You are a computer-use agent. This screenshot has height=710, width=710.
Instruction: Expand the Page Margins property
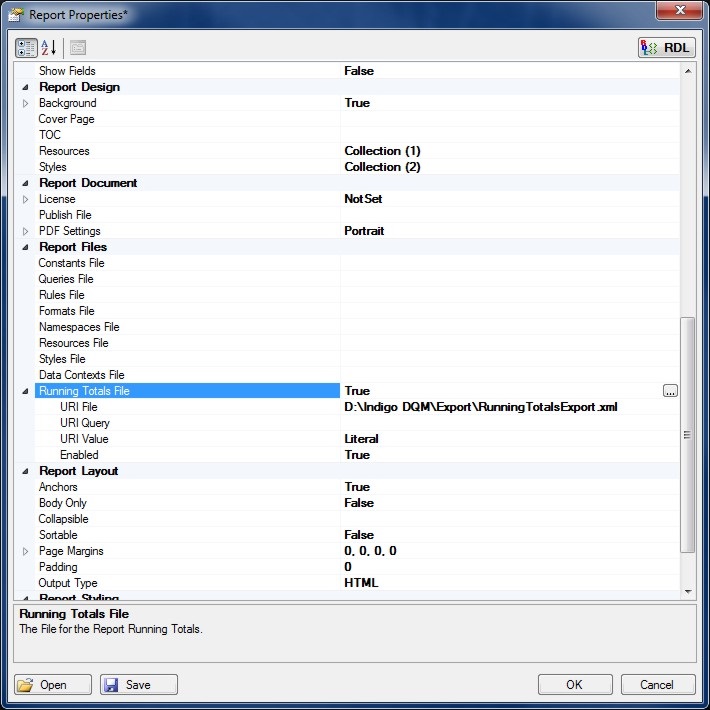26,551
